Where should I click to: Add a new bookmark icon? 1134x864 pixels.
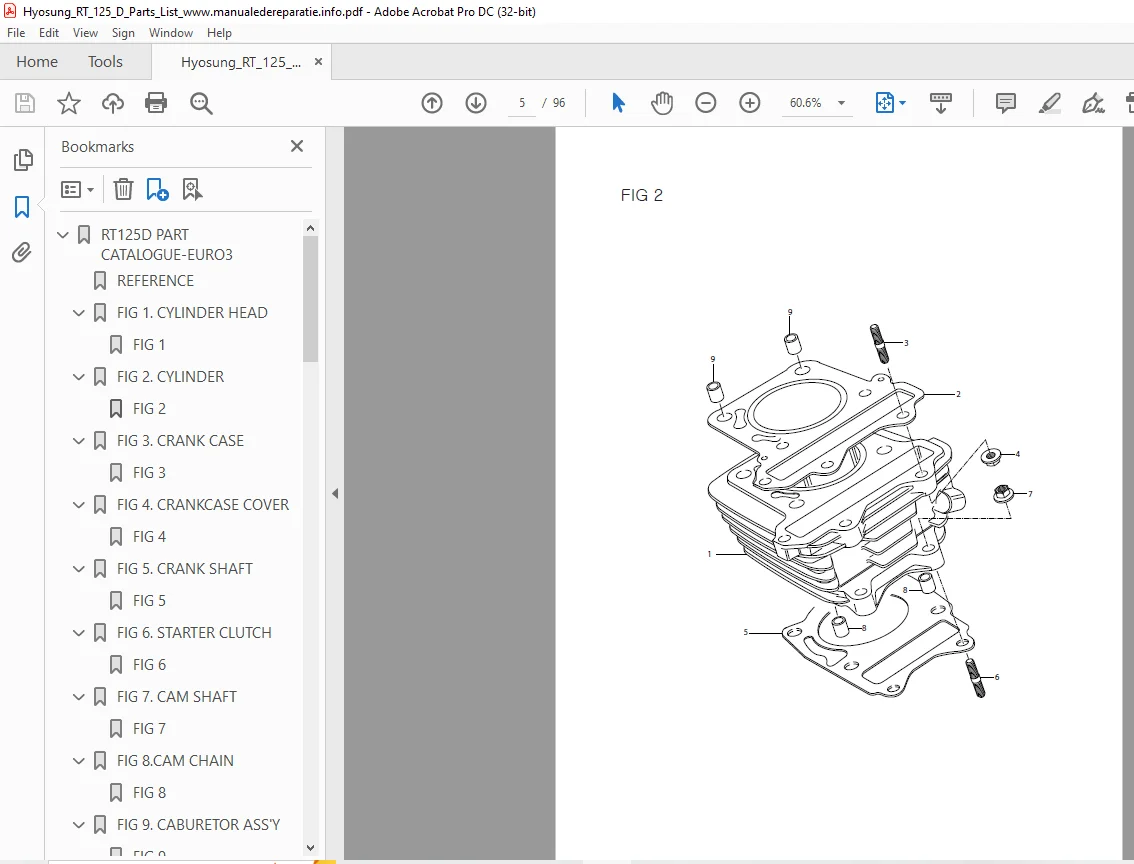[157, 189]
